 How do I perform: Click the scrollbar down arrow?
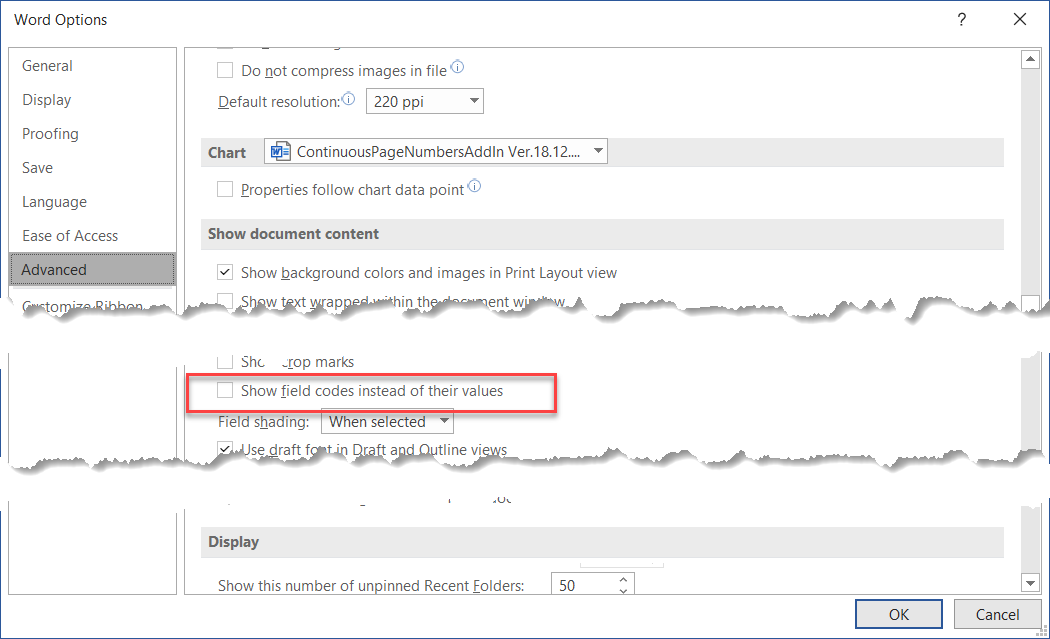tap(1032, 583)
